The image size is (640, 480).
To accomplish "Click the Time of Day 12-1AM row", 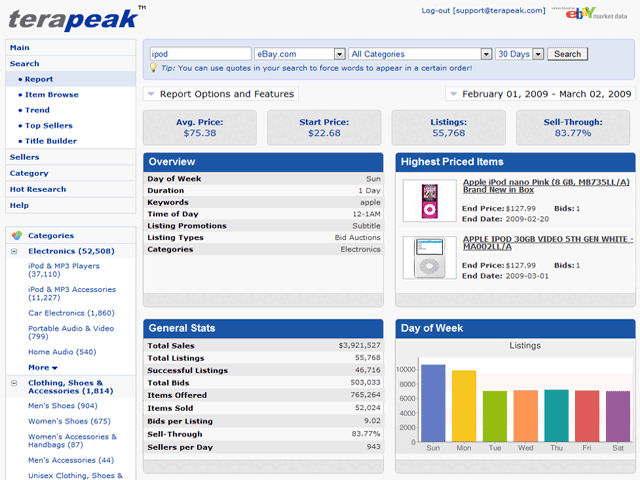I will [x=263, y=214].
